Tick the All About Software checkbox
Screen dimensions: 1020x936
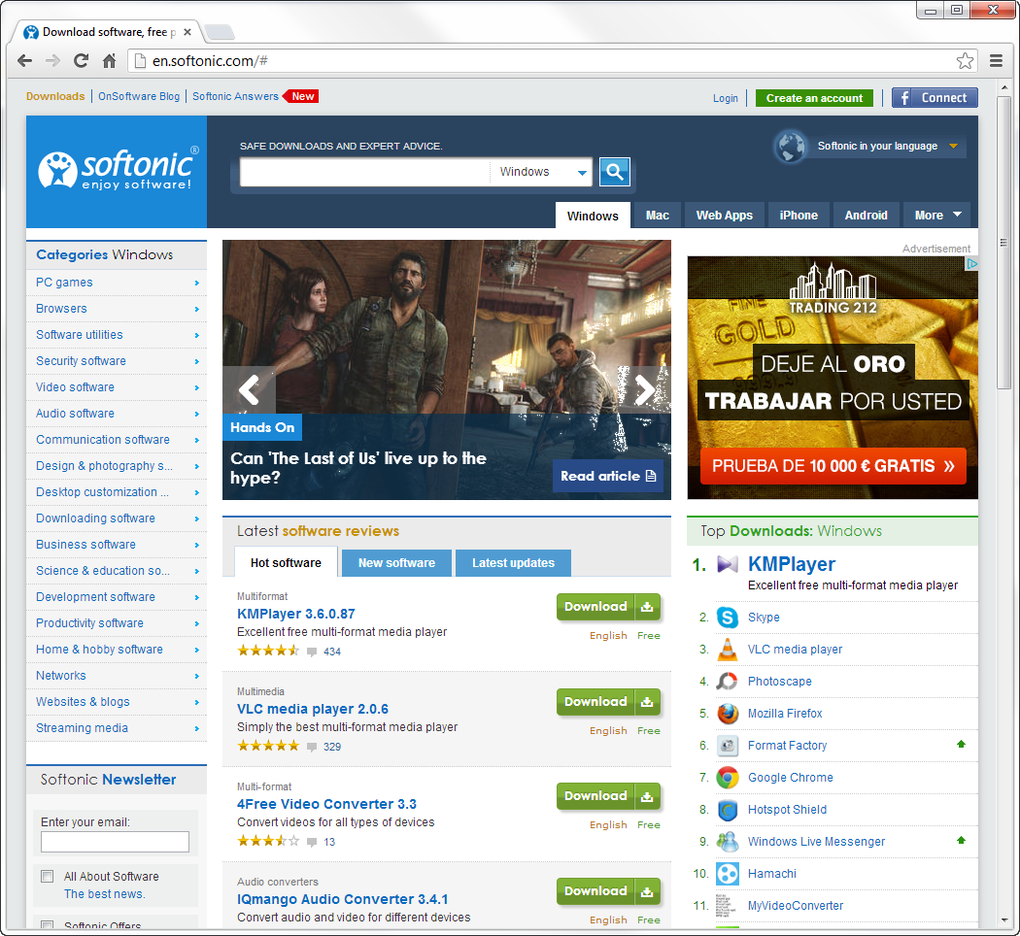pos(47,876)
